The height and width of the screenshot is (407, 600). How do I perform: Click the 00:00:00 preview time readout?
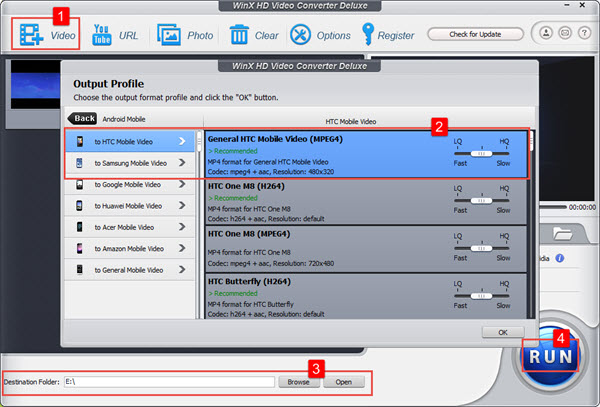(x=582, y=207)
